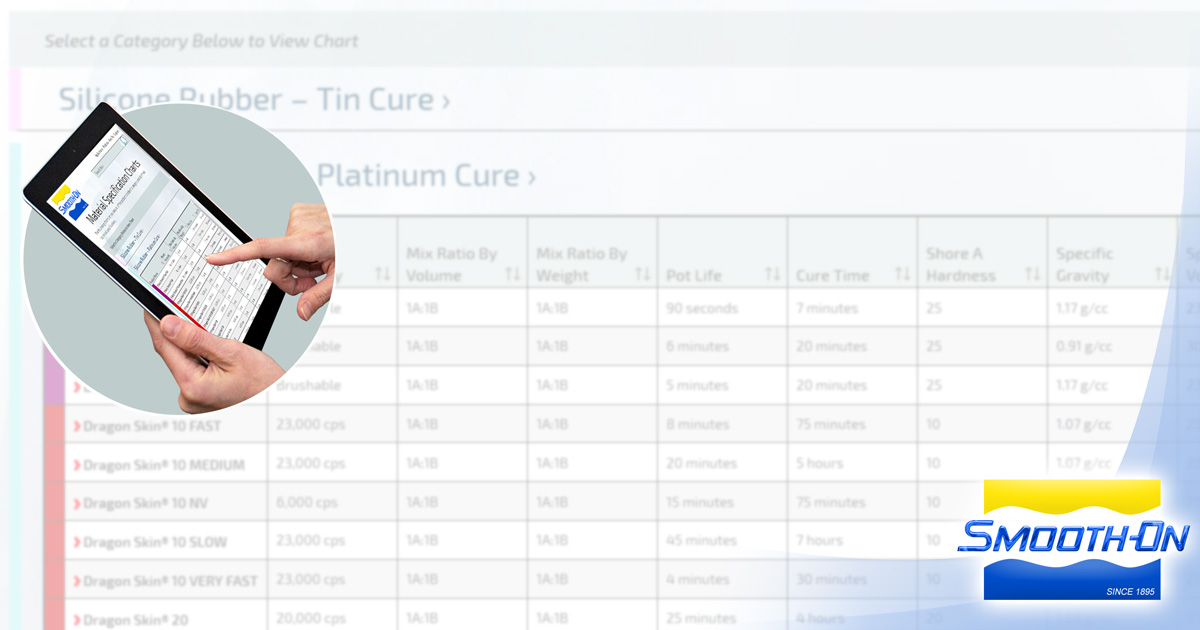Click the tablet photo thumbnail
This screenshot has width=1200, height=630.
pyautogui.click(x=179, y=258)
